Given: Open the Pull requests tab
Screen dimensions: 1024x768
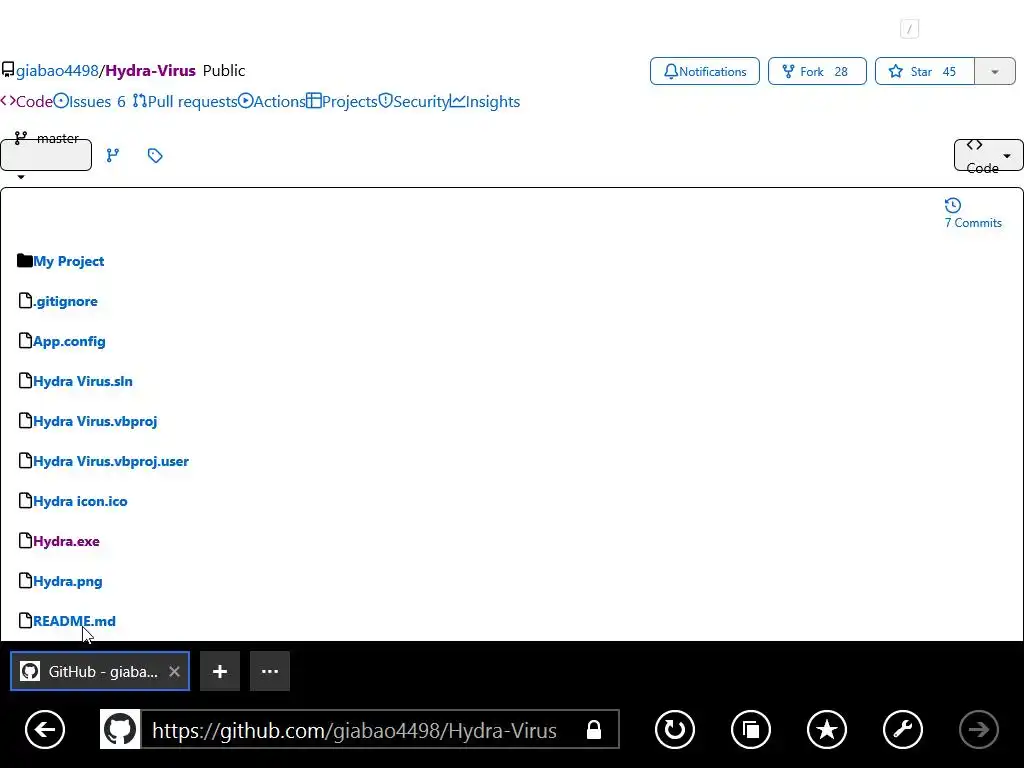Looking at the screenshot, I should pos(185,101).
